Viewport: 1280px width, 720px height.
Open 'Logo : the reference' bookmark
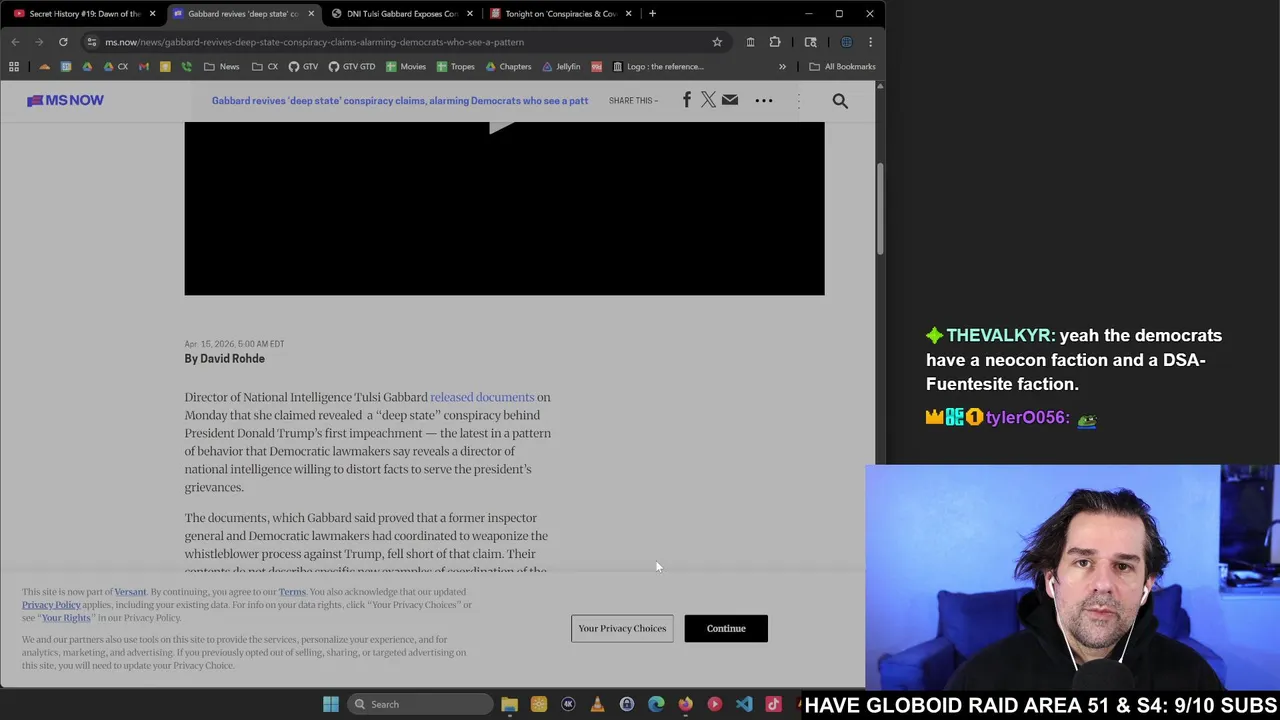(658, 67)
